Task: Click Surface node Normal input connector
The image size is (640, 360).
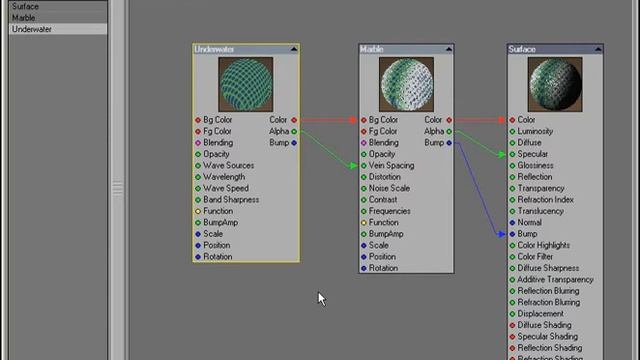Action: [x=512, y=223]
